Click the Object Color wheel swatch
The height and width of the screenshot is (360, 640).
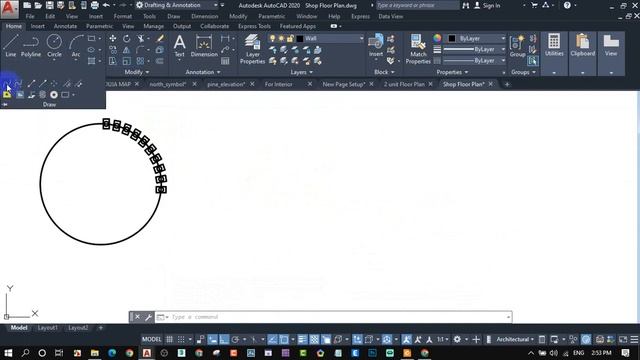[437, 38]
